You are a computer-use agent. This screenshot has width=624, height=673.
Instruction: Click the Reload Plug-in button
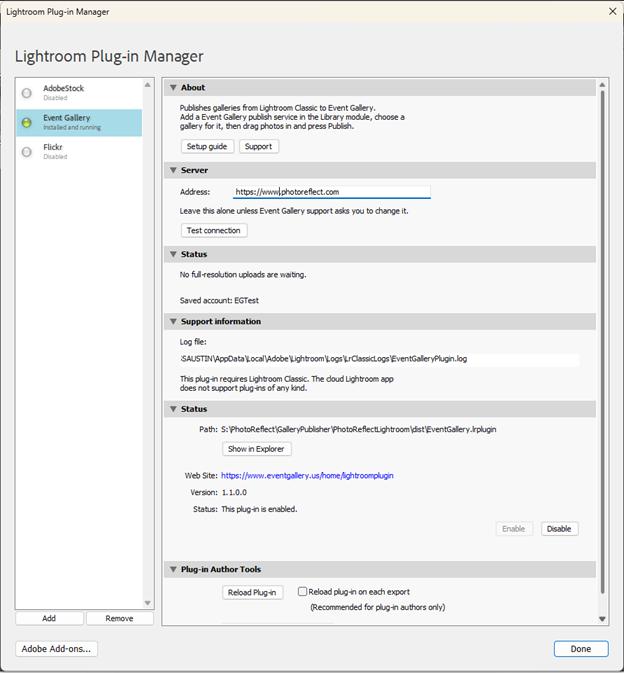point(252,592)
